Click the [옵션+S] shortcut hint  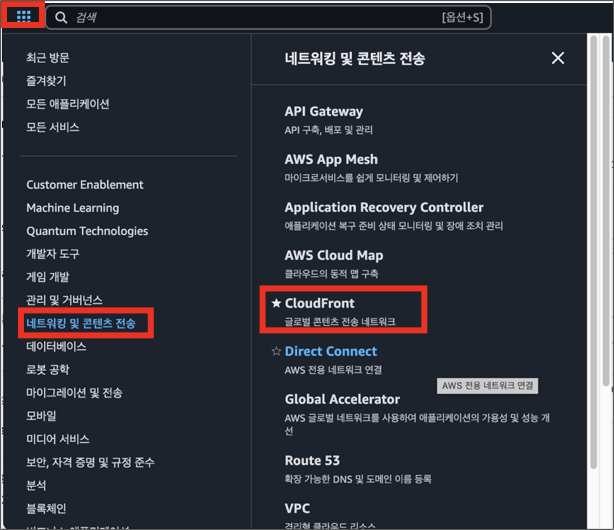click(x=462, y=17)
